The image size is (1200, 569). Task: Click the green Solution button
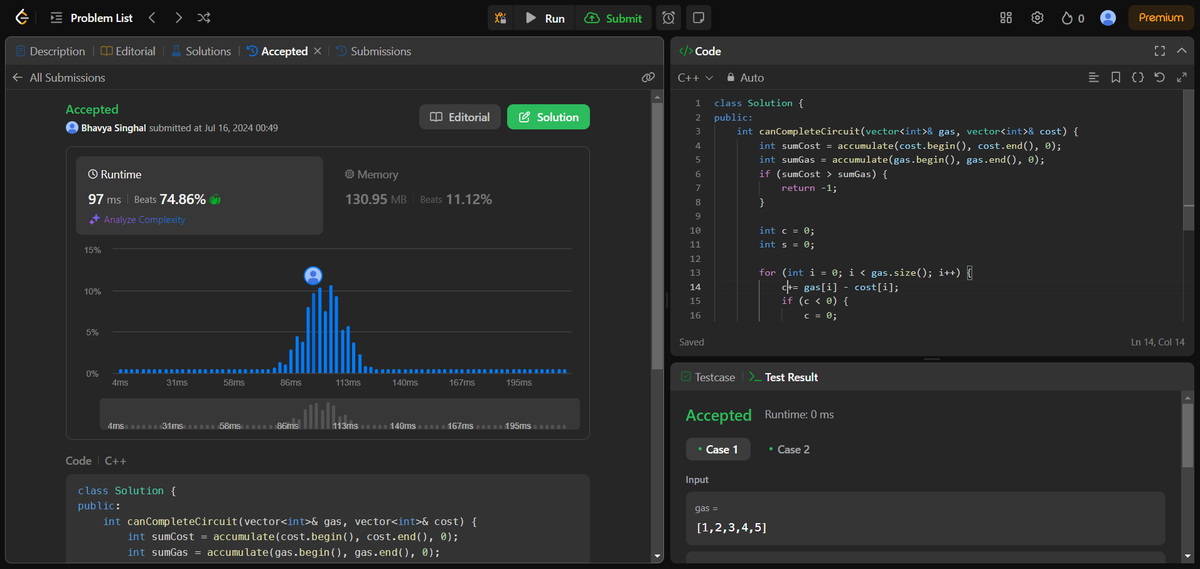pos(548,117)
